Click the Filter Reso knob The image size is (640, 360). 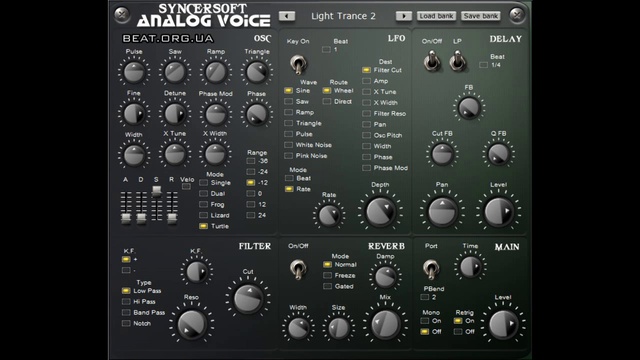click(191, 324)
